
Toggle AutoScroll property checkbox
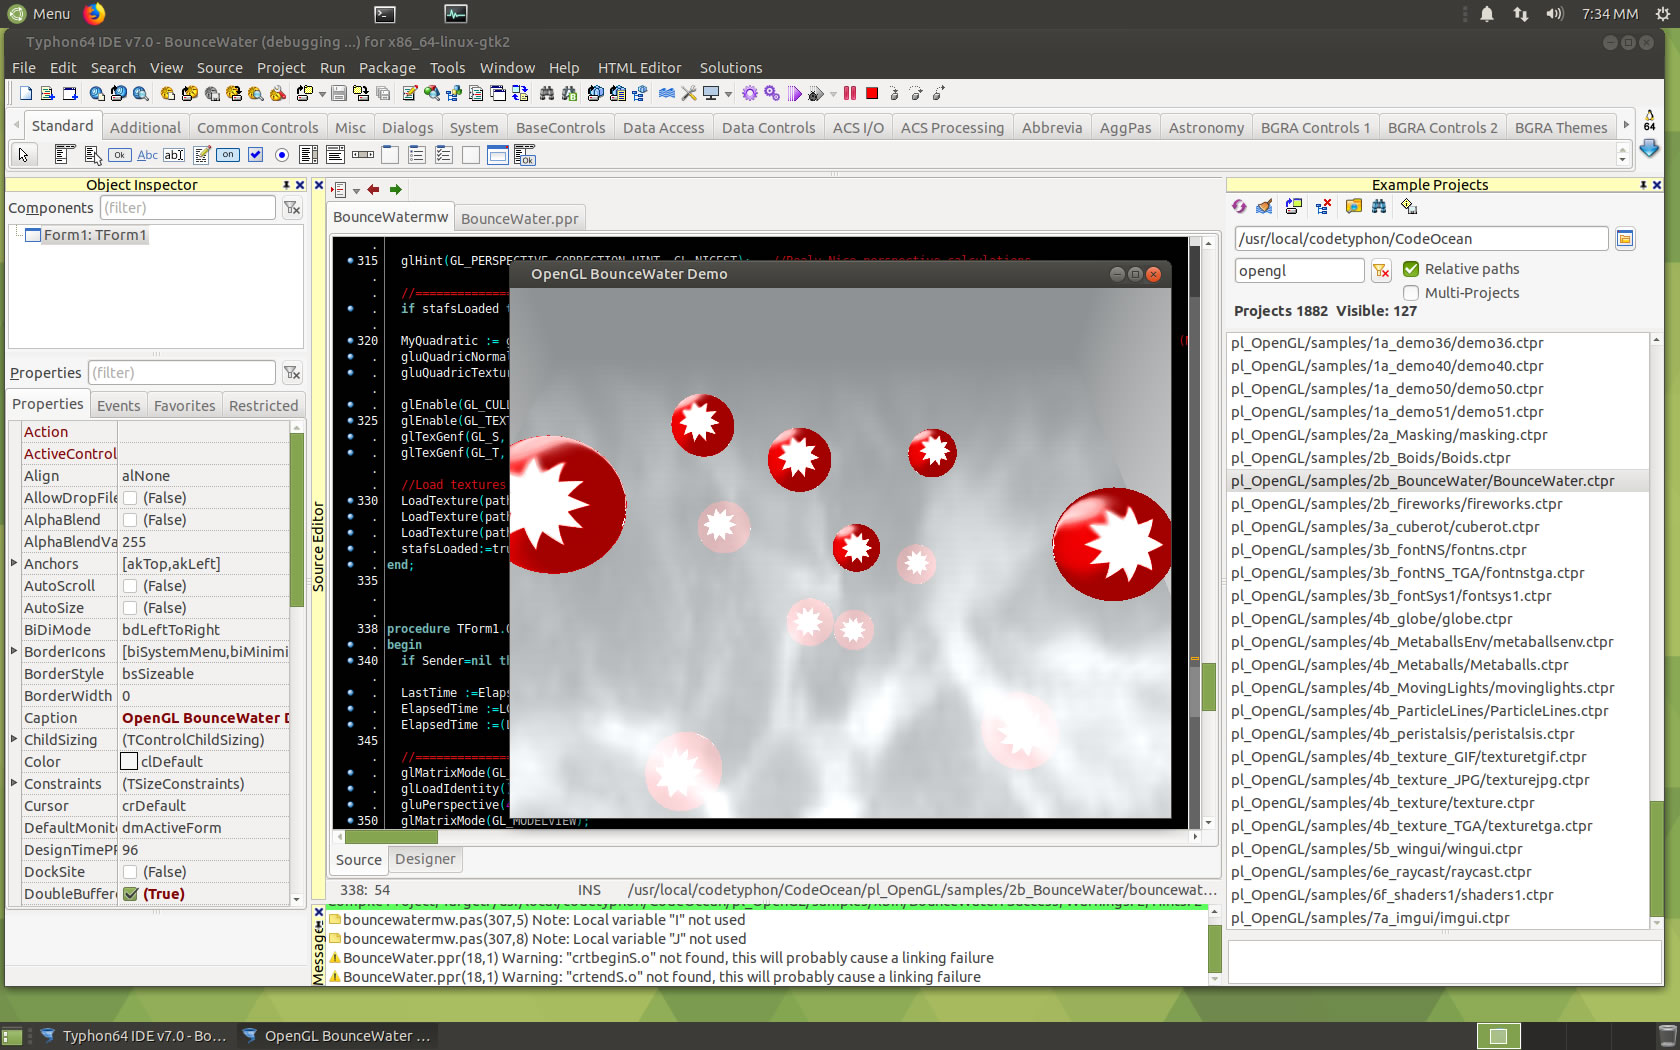point(130,586)
